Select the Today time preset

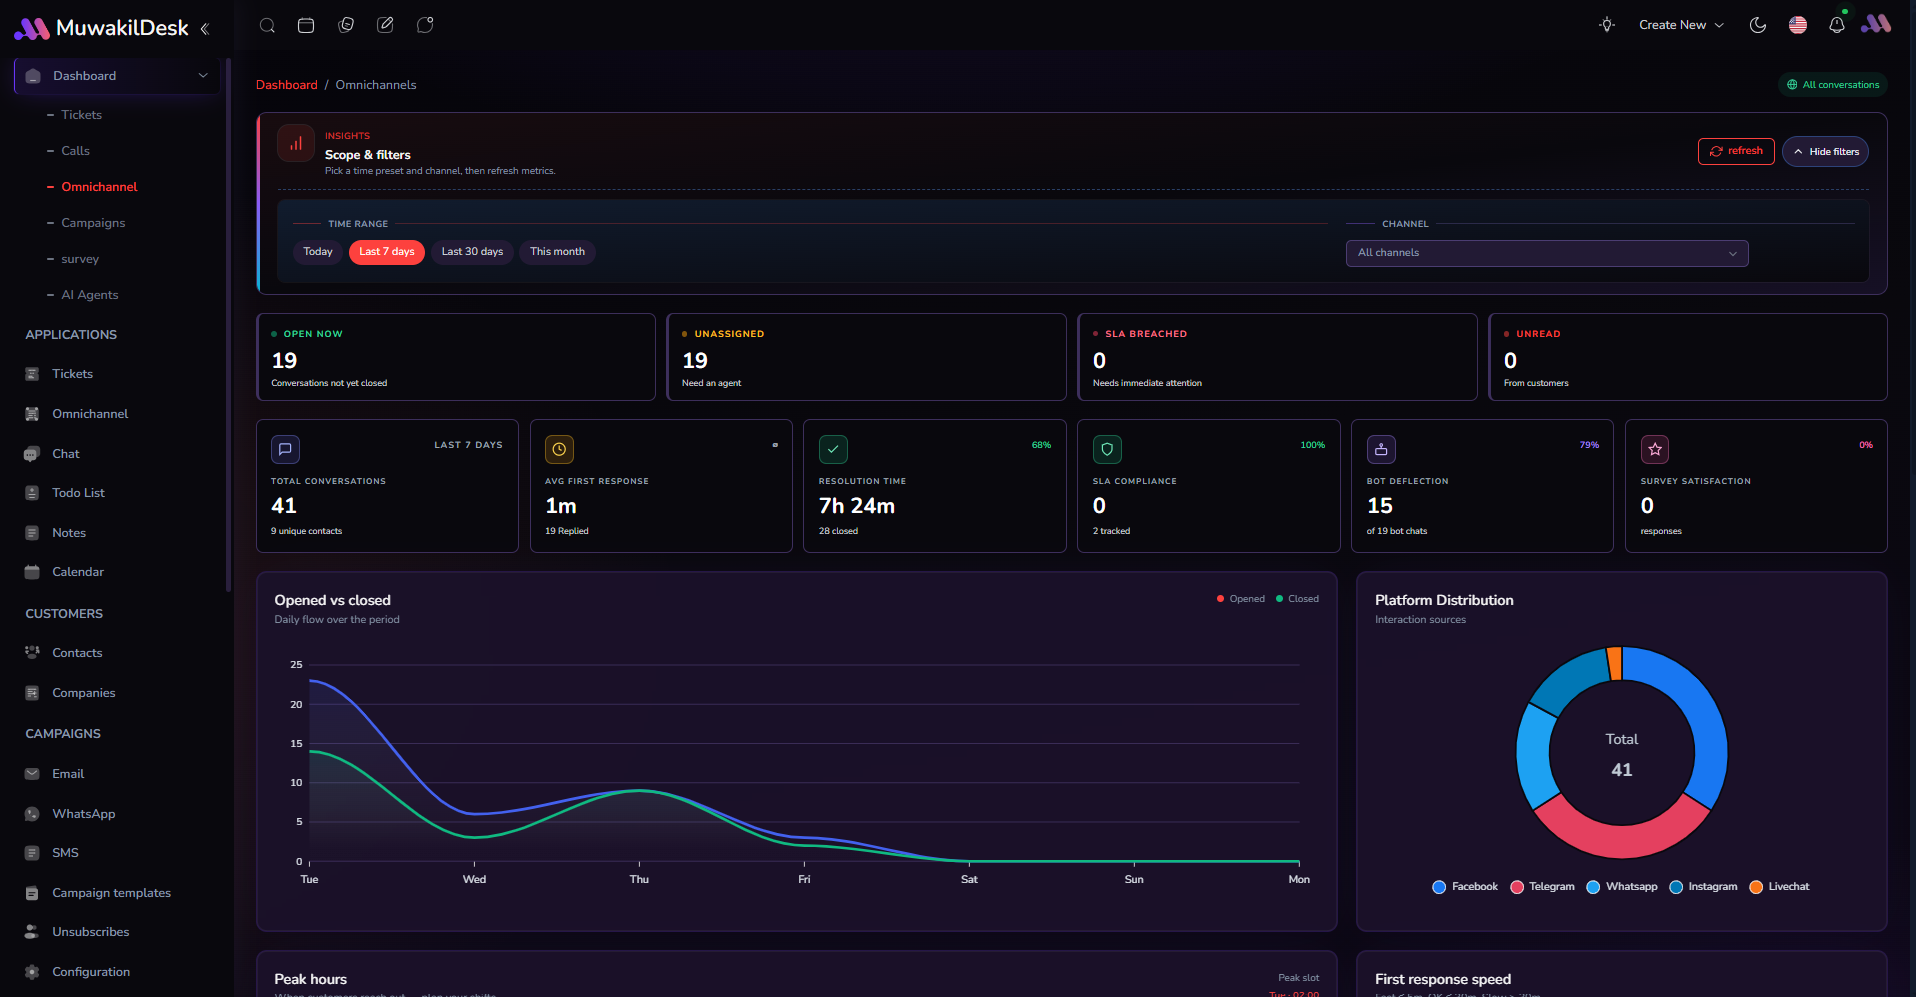[x=318, y=252]
